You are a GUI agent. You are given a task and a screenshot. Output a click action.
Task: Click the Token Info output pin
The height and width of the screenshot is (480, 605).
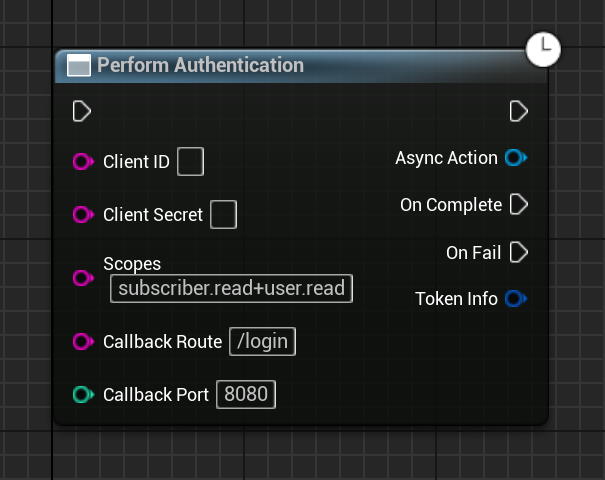pos(516,299)
